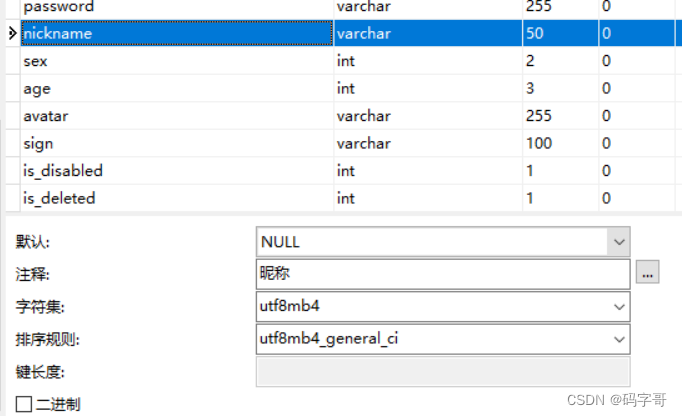
Task: Open the comment editor ellipsis button
Action: coord(647,272)
